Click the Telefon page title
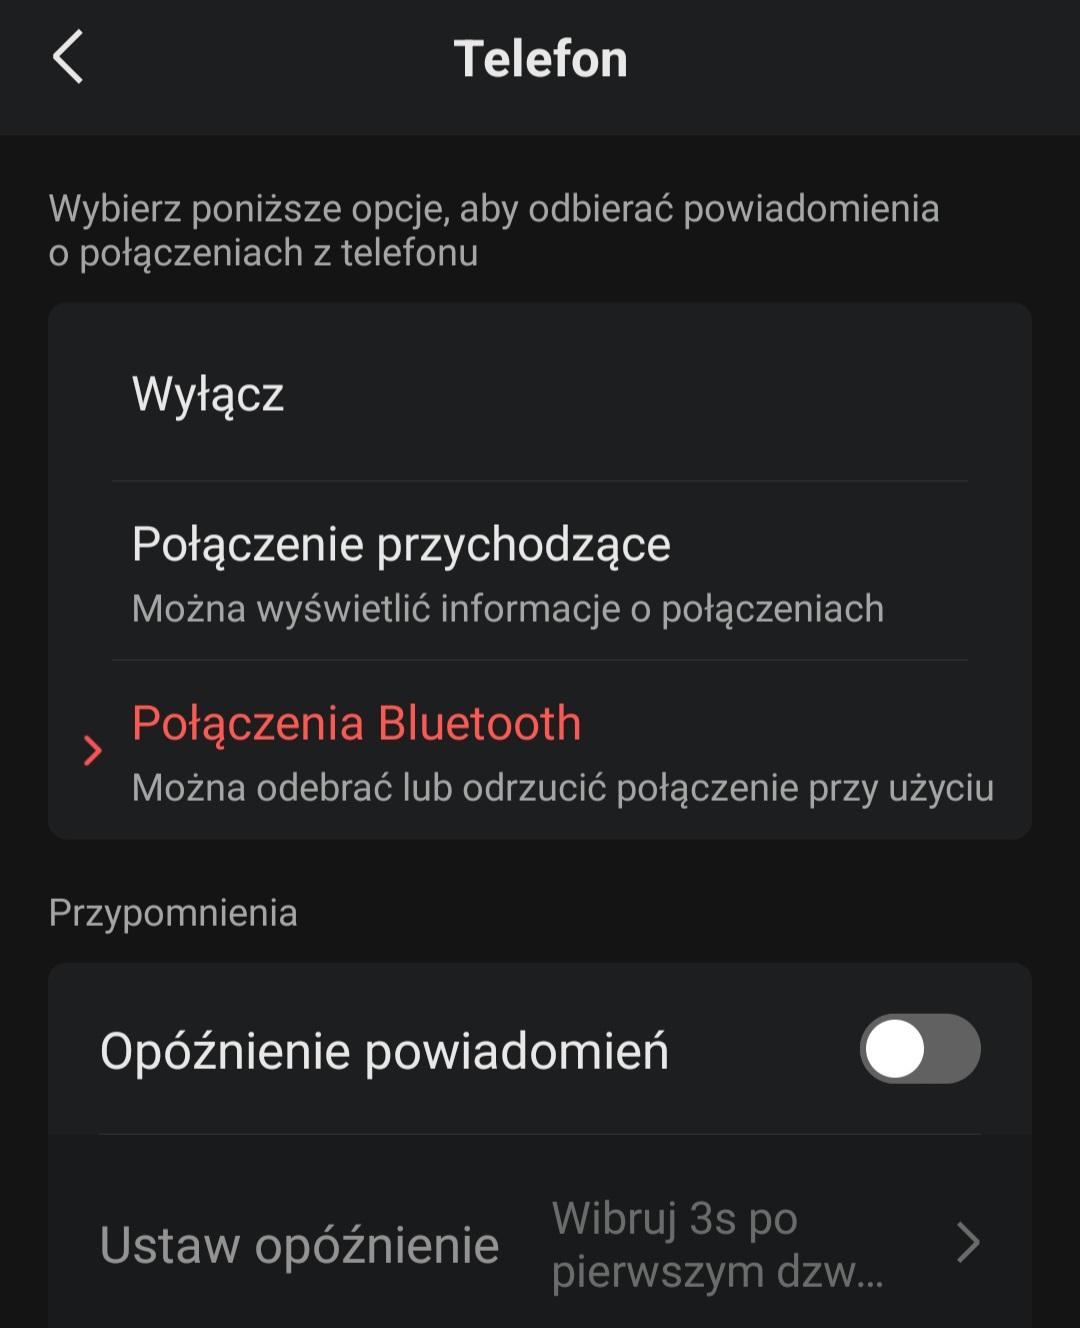This screenshot has height=1328, width=1080. tap(540, 59)
